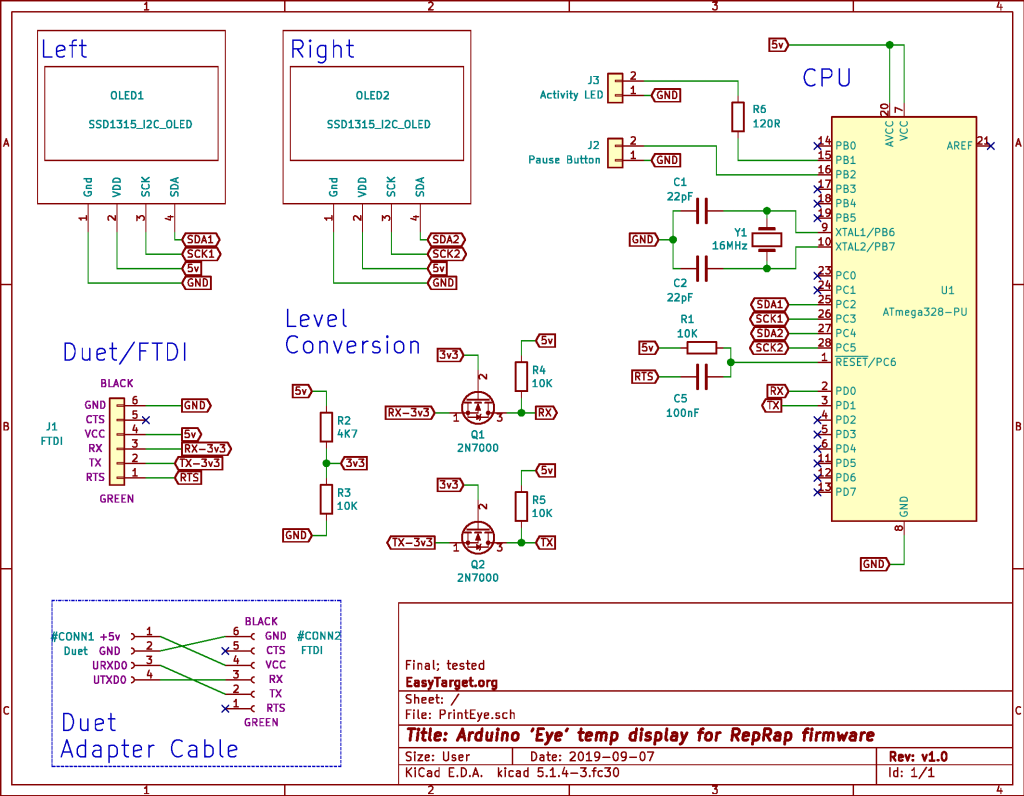Image resolution: width=1024 pixels, height=796 pixels.
Task: Select the U1 ATmega328-PU chip body
Action: [904, 319]
